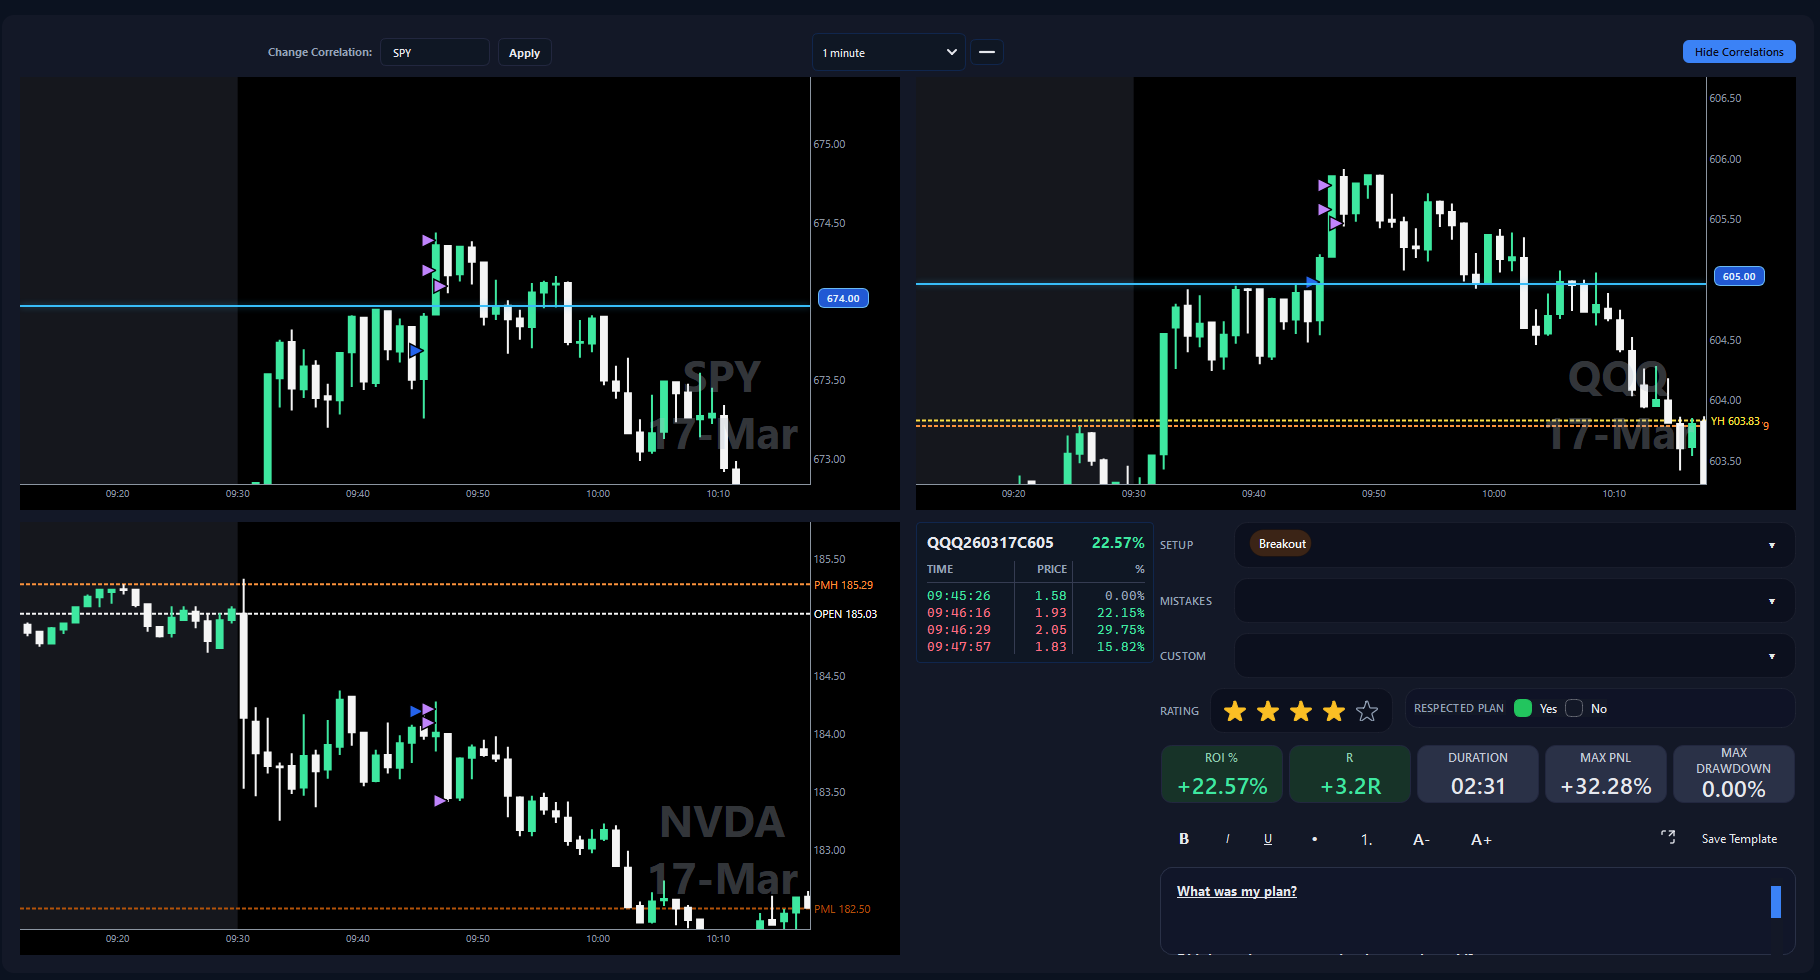Image resolution: width=1820 pixels, height=980 pixels.
Task: Decrease note text size with A-
Action: (x=1421, y=839)
